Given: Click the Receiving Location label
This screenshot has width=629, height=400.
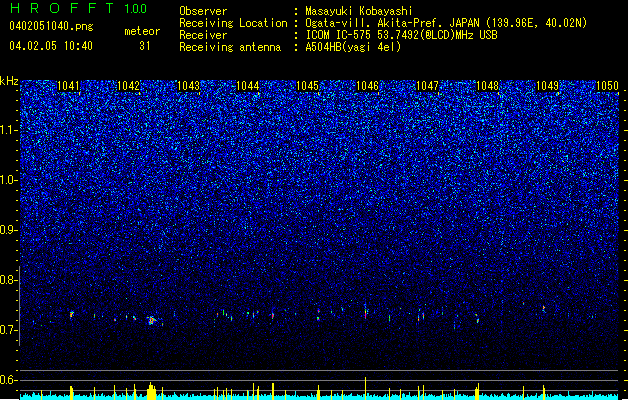Looking at the screenshot, I should click(x=233, y=23).
